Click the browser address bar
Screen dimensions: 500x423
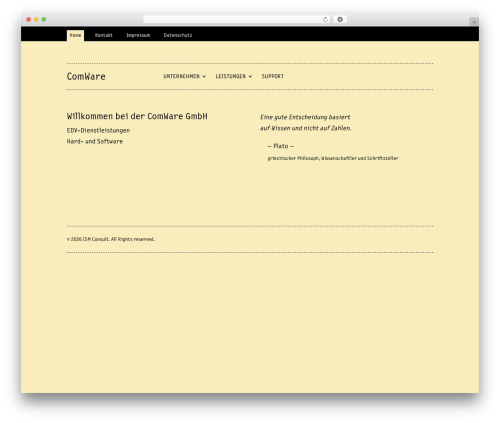click(x=237, y=19)
